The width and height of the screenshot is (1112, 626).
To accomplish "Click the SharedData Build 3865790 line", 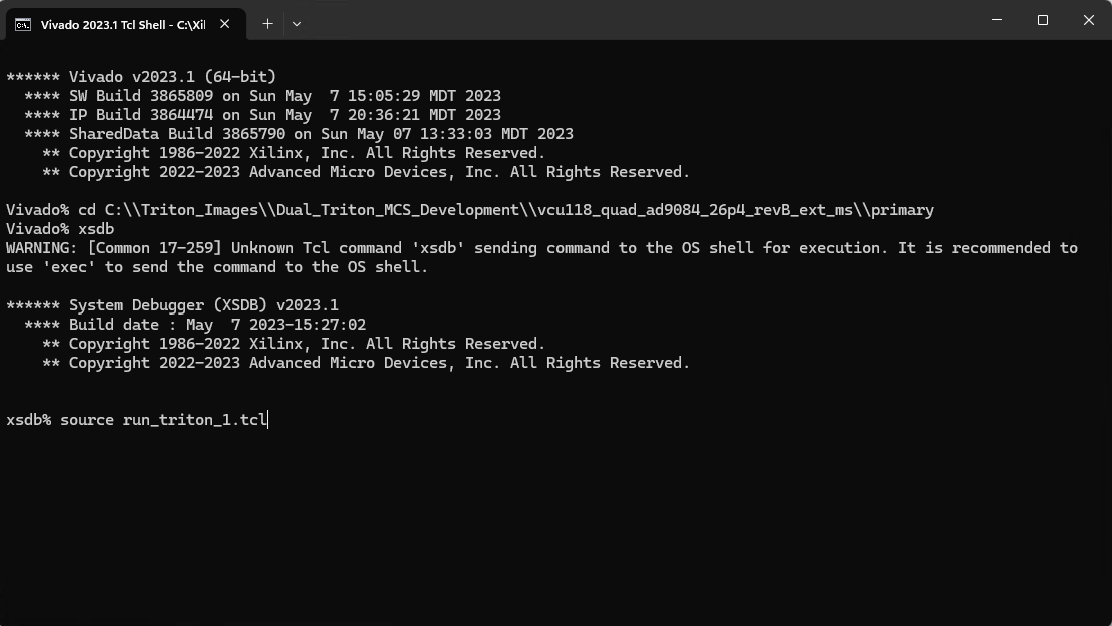I will coord(298,134).
